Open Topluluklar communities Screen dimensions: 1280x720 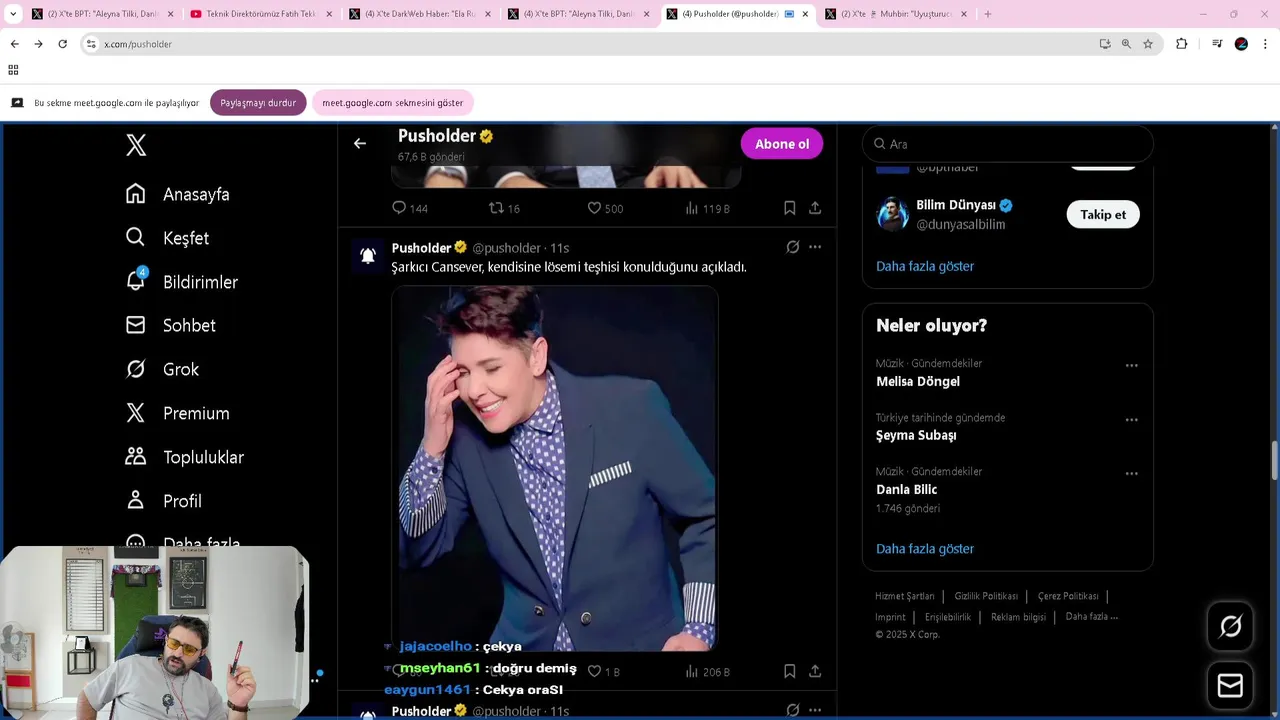(x=184, y=457)
